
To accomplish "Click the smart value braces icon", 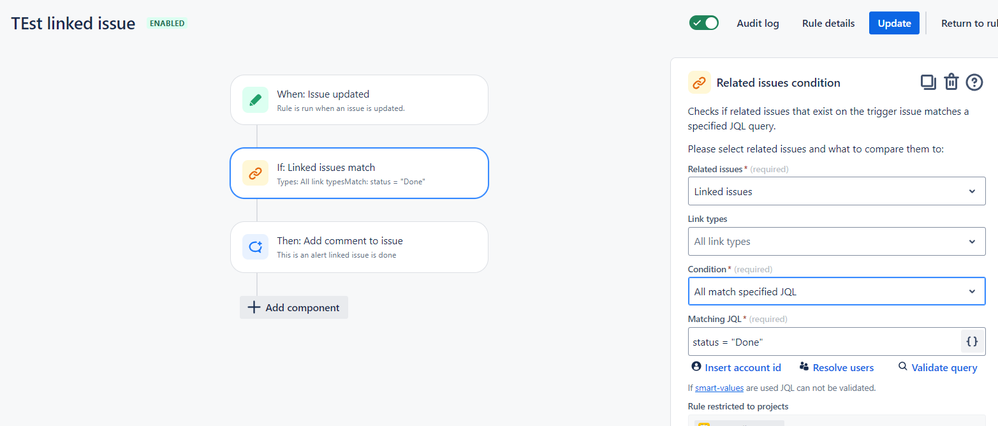I will pos(971,342).
